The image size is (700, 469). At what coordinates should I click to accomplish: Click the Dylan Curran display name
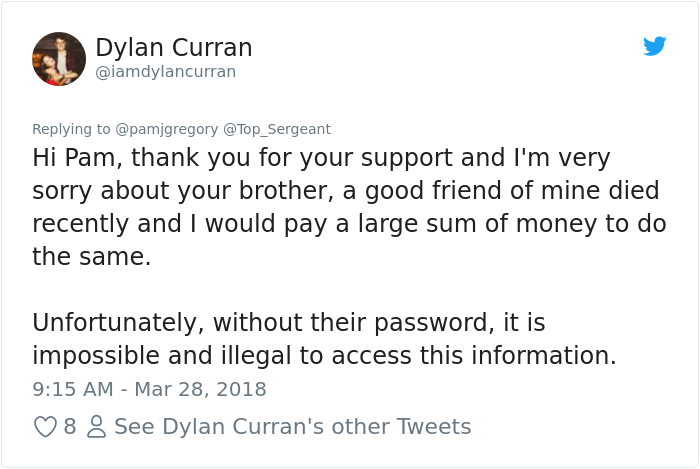[x=173, y=47]
